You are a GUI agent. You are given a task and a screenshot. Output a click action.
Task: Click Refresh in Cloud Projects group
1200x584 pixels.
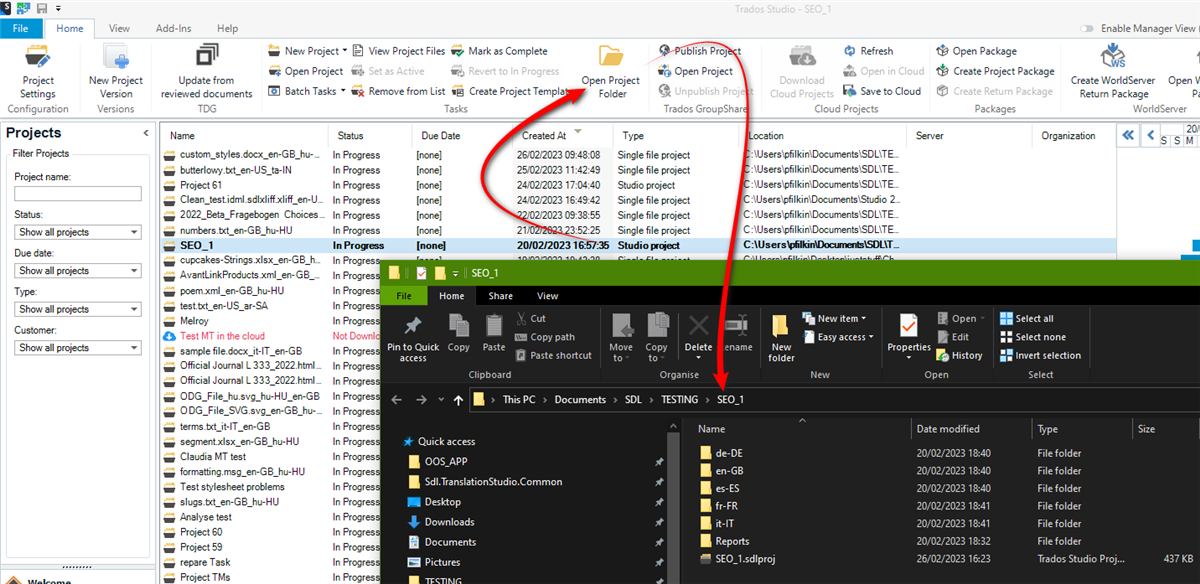click(868, 51)
